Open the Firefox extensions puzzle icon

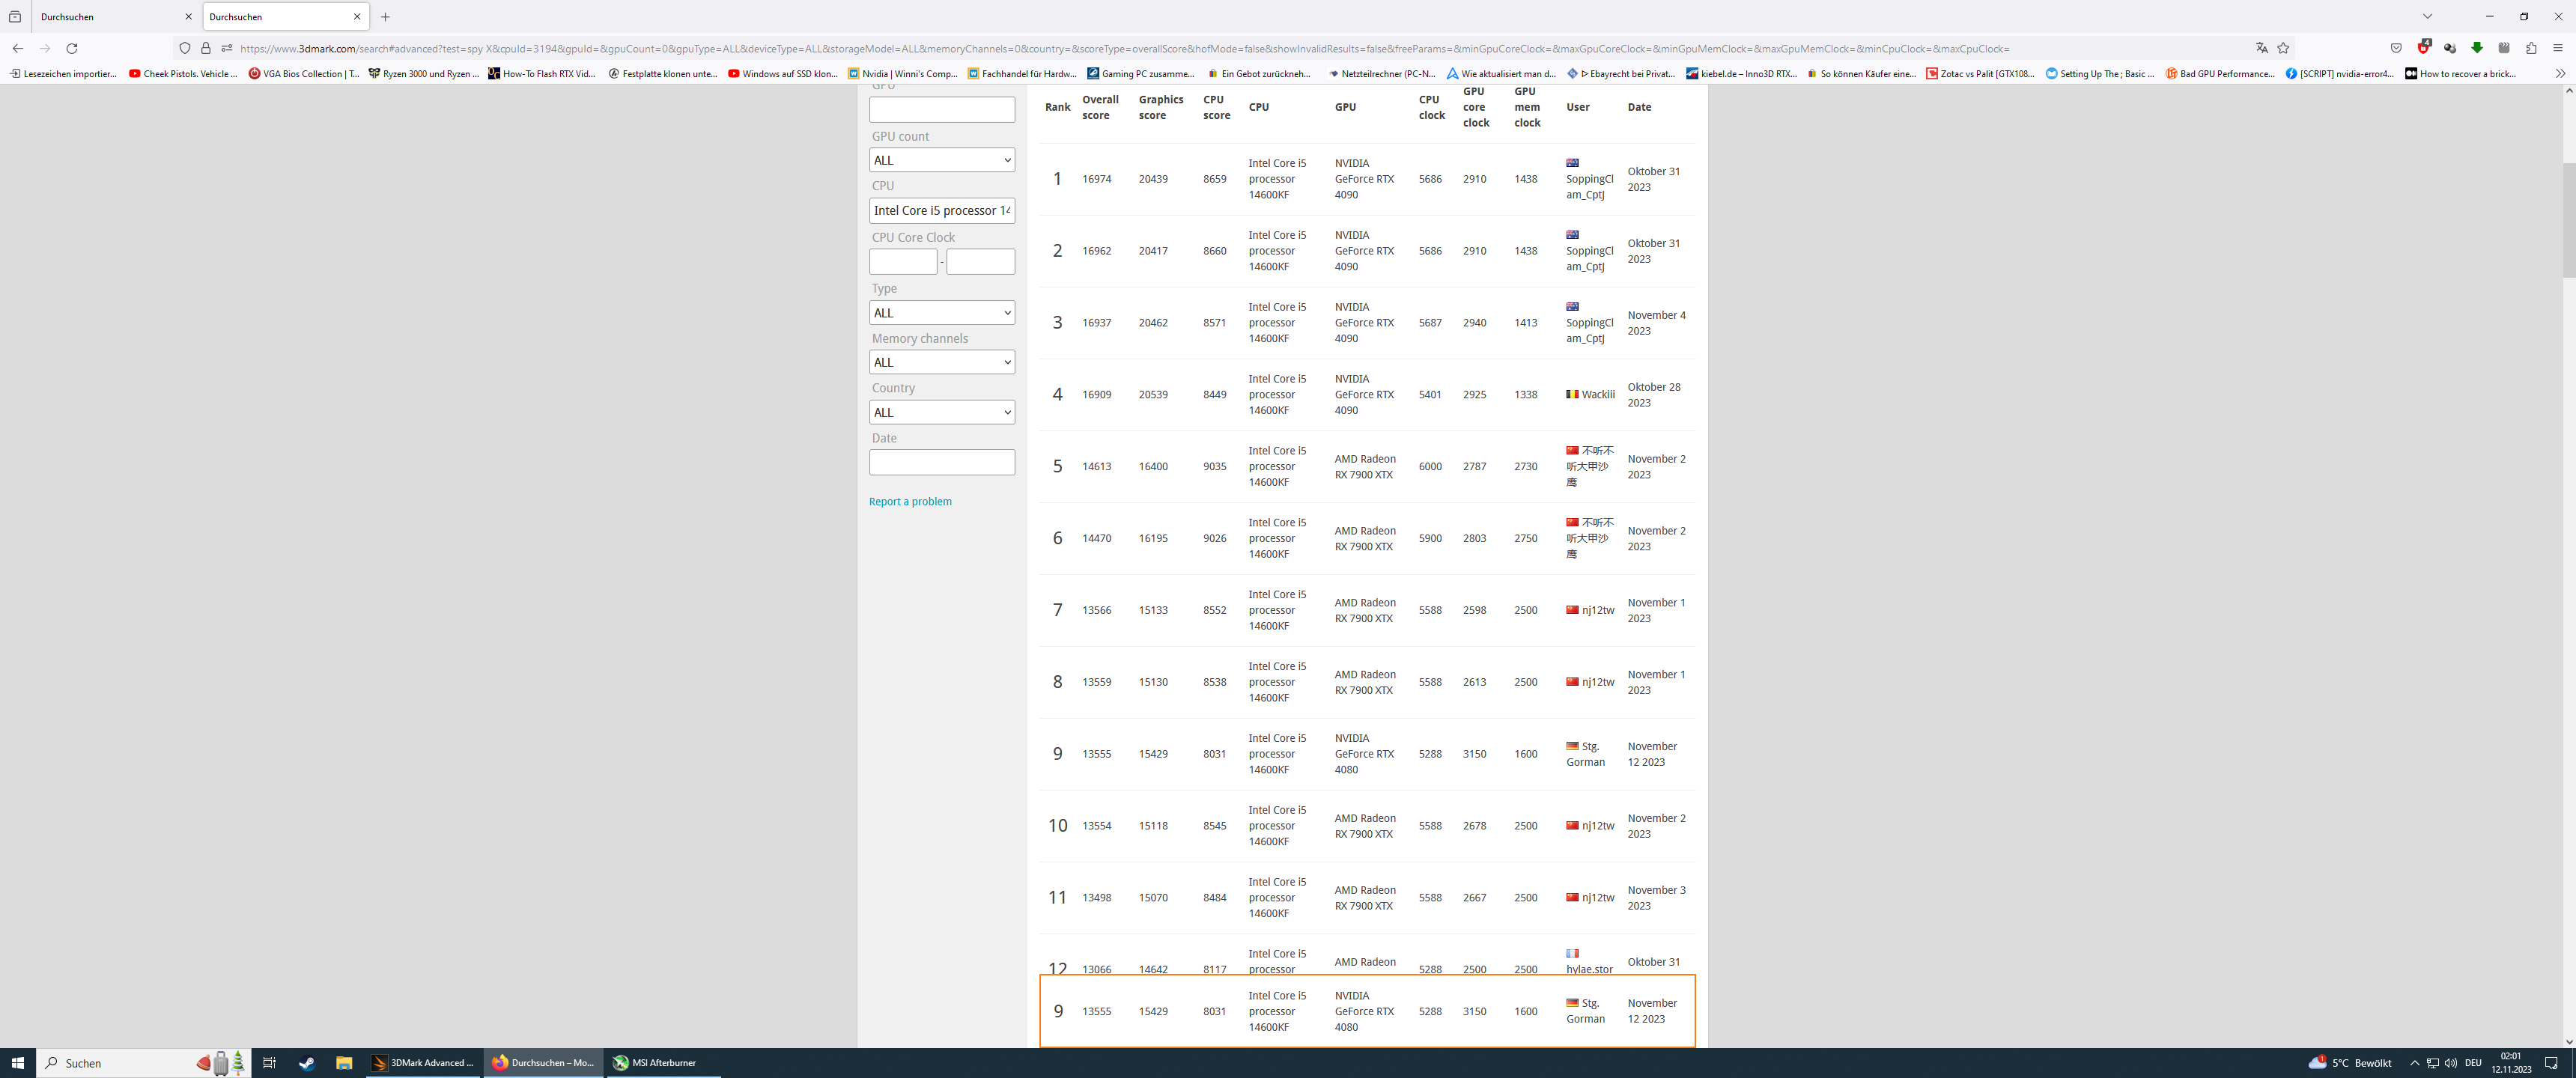pos(2531,48)
